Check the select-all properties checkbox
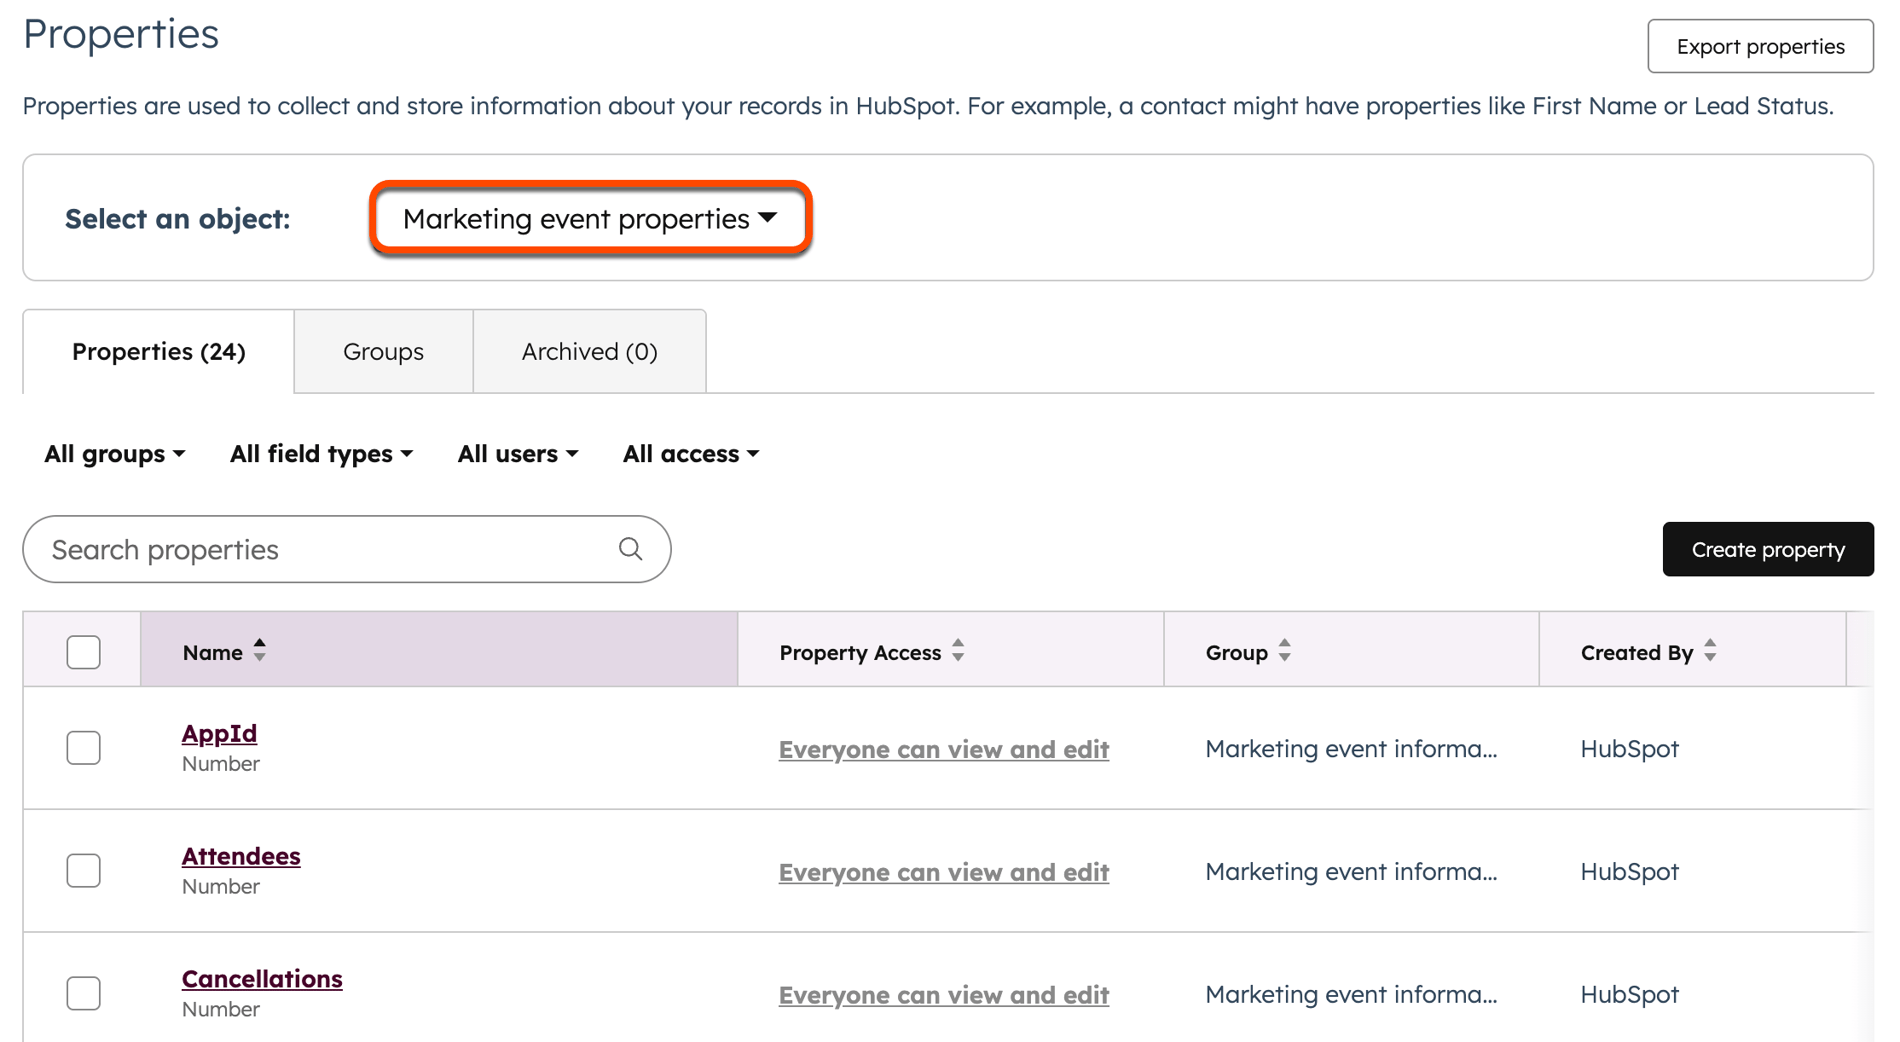1900x1042 pixels. (x=83, y=651)
